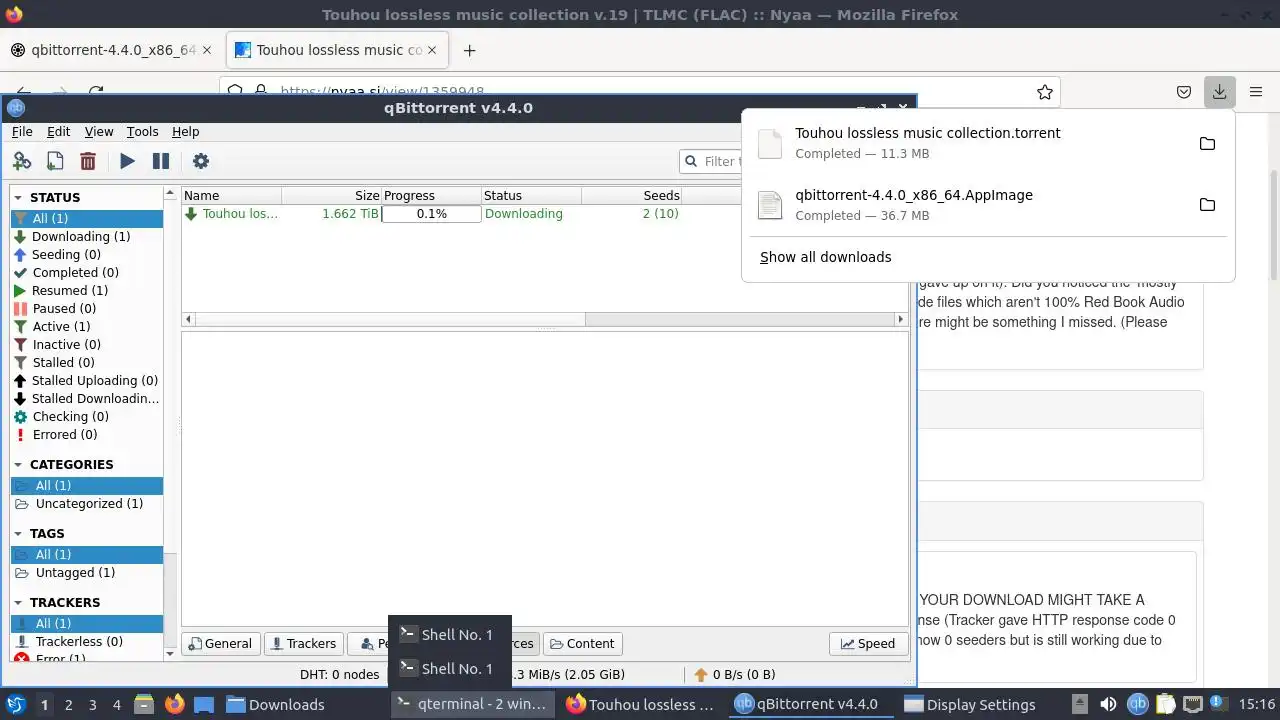This screenshot has height=720, width=1280.
Task: Sort torrents by Seeds column
Action: coord(631,195)
